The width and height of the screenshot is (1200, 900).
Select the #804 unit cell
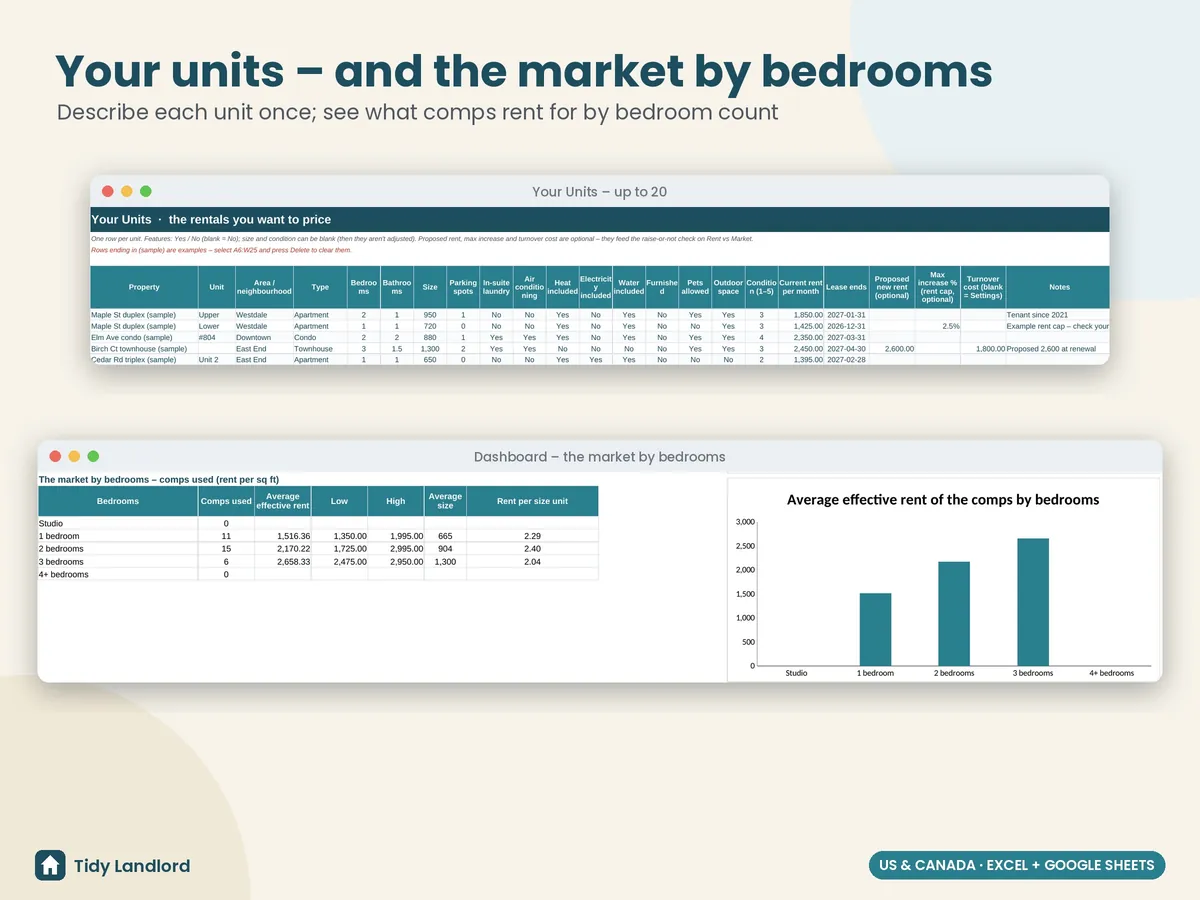[x=216, y=338]
